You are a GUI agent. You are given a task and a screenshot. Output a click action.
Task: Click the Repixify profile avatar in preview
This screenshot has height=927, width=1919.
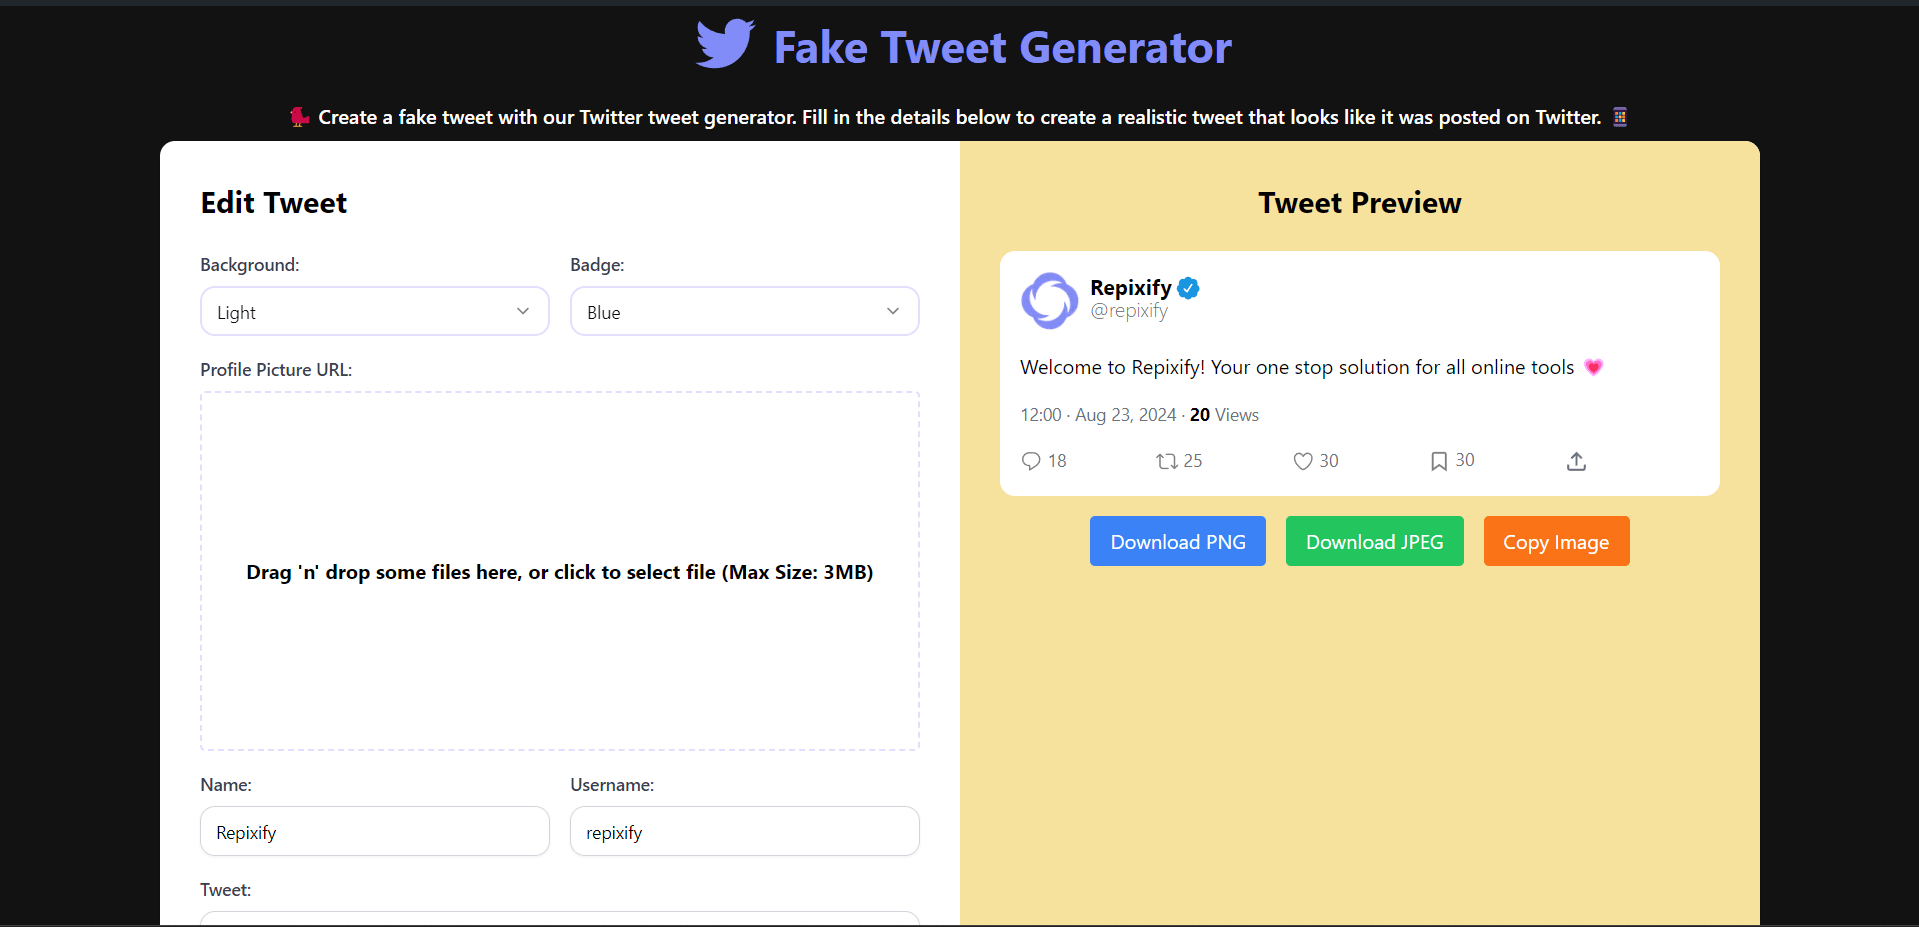click(1048, 300)
